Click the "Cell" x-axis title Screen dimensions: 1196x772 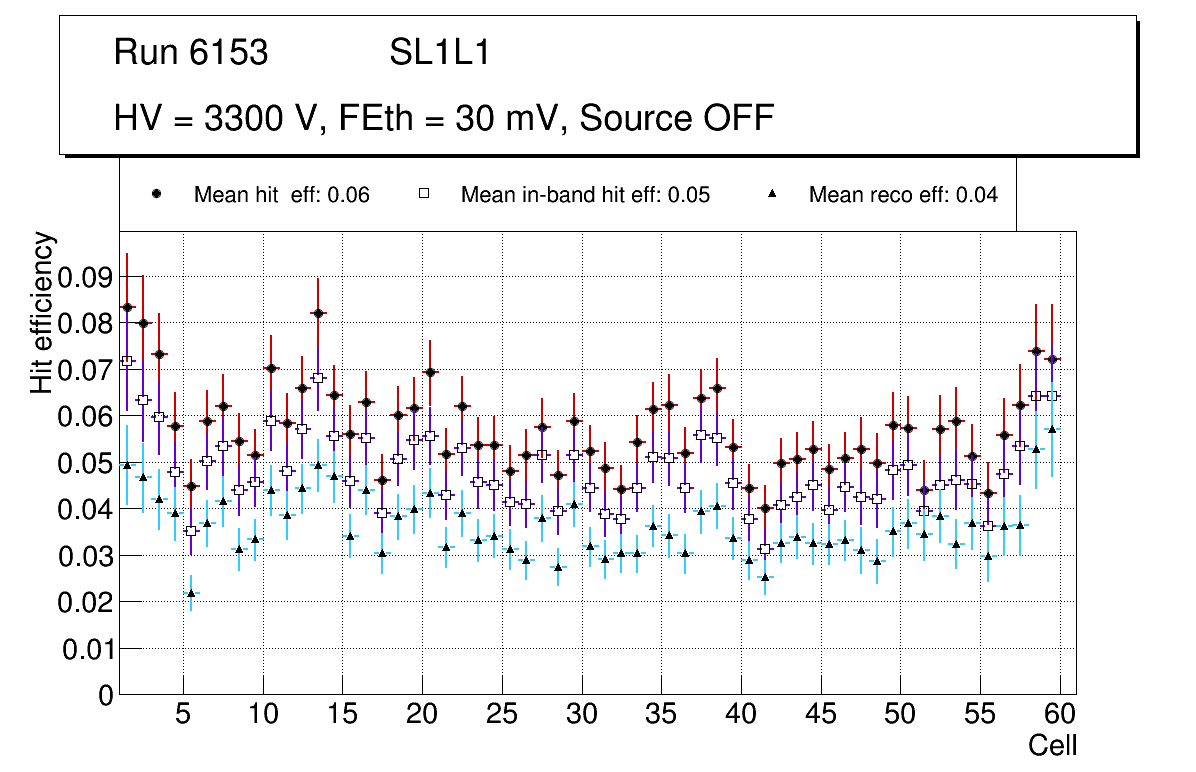1052,745
